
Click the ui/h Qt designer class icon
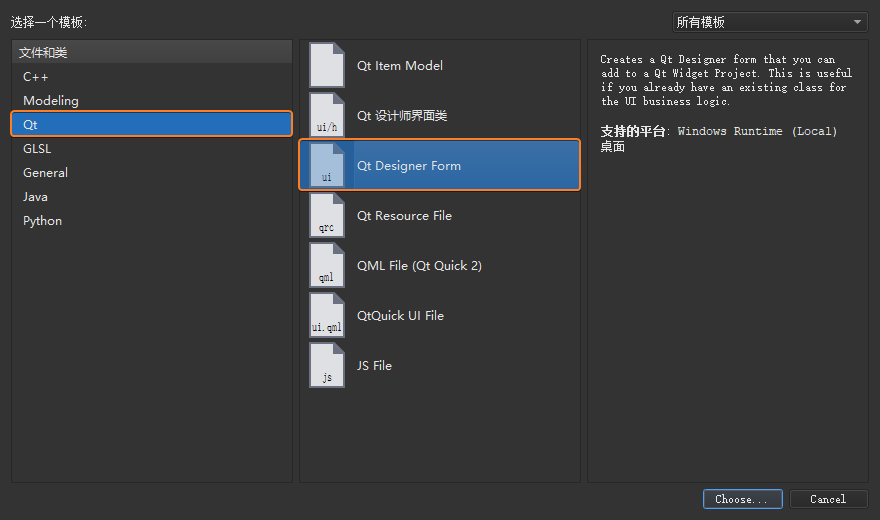coord(327,115)
